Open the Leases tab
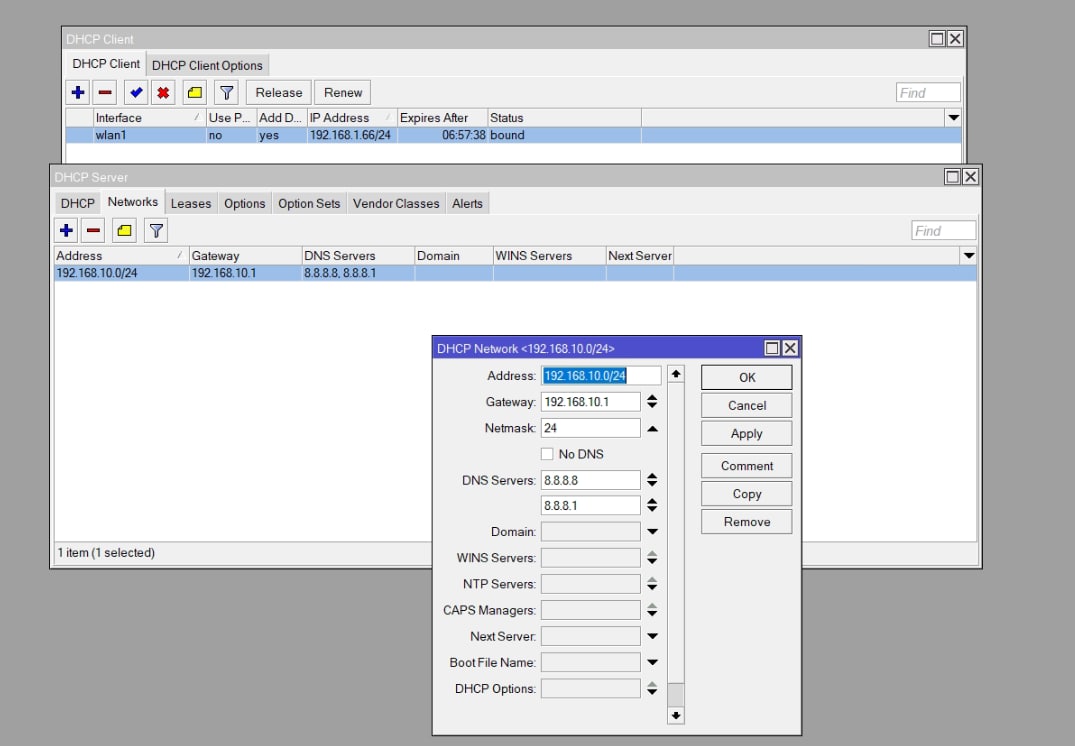The image size is (1075, 746). point(191,204)
